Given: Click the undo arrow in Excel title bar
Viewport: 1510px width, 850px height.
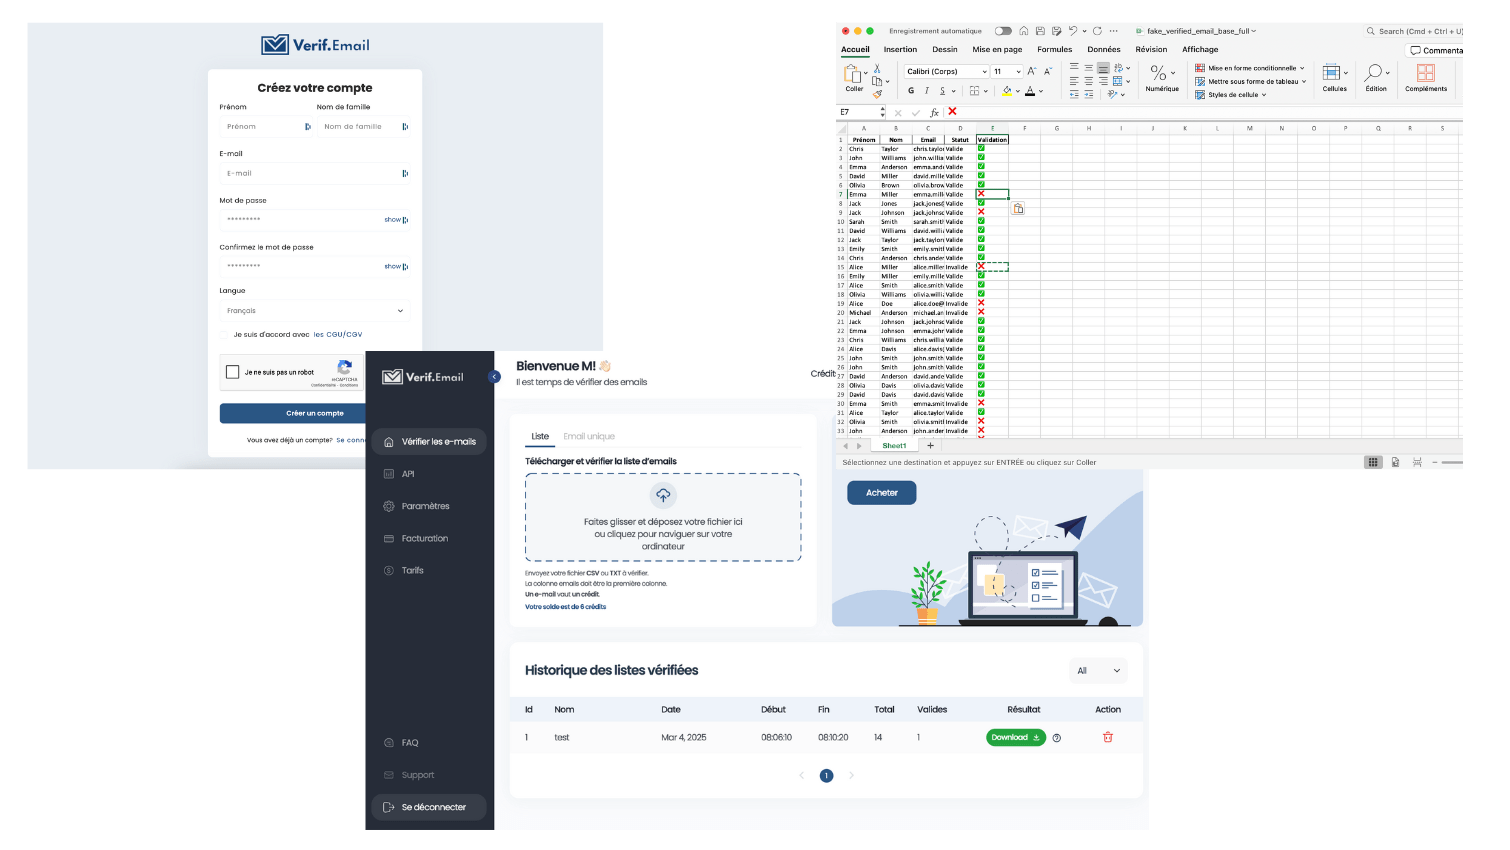Looking at the screenshot, I should pyautogui.click(x=1073, y=31).
